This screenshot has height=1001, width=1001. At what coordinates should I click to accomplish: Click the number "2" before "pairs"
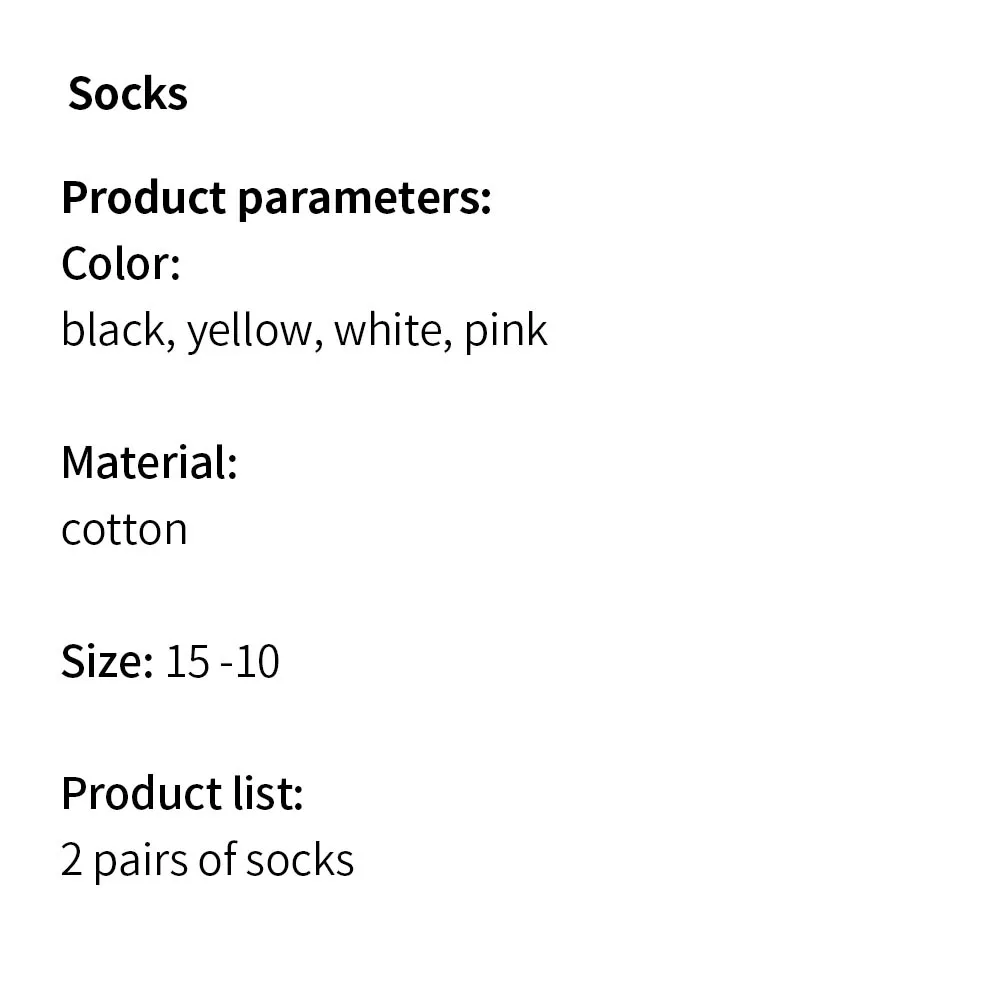[x=71, y=860]
